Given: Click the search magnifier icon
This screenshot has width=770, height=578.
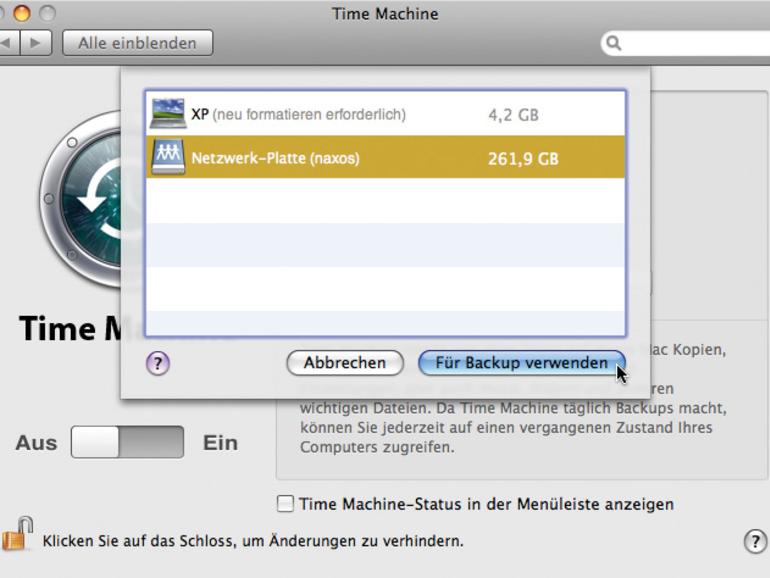Looking at the screenshot, I should 613,43.
